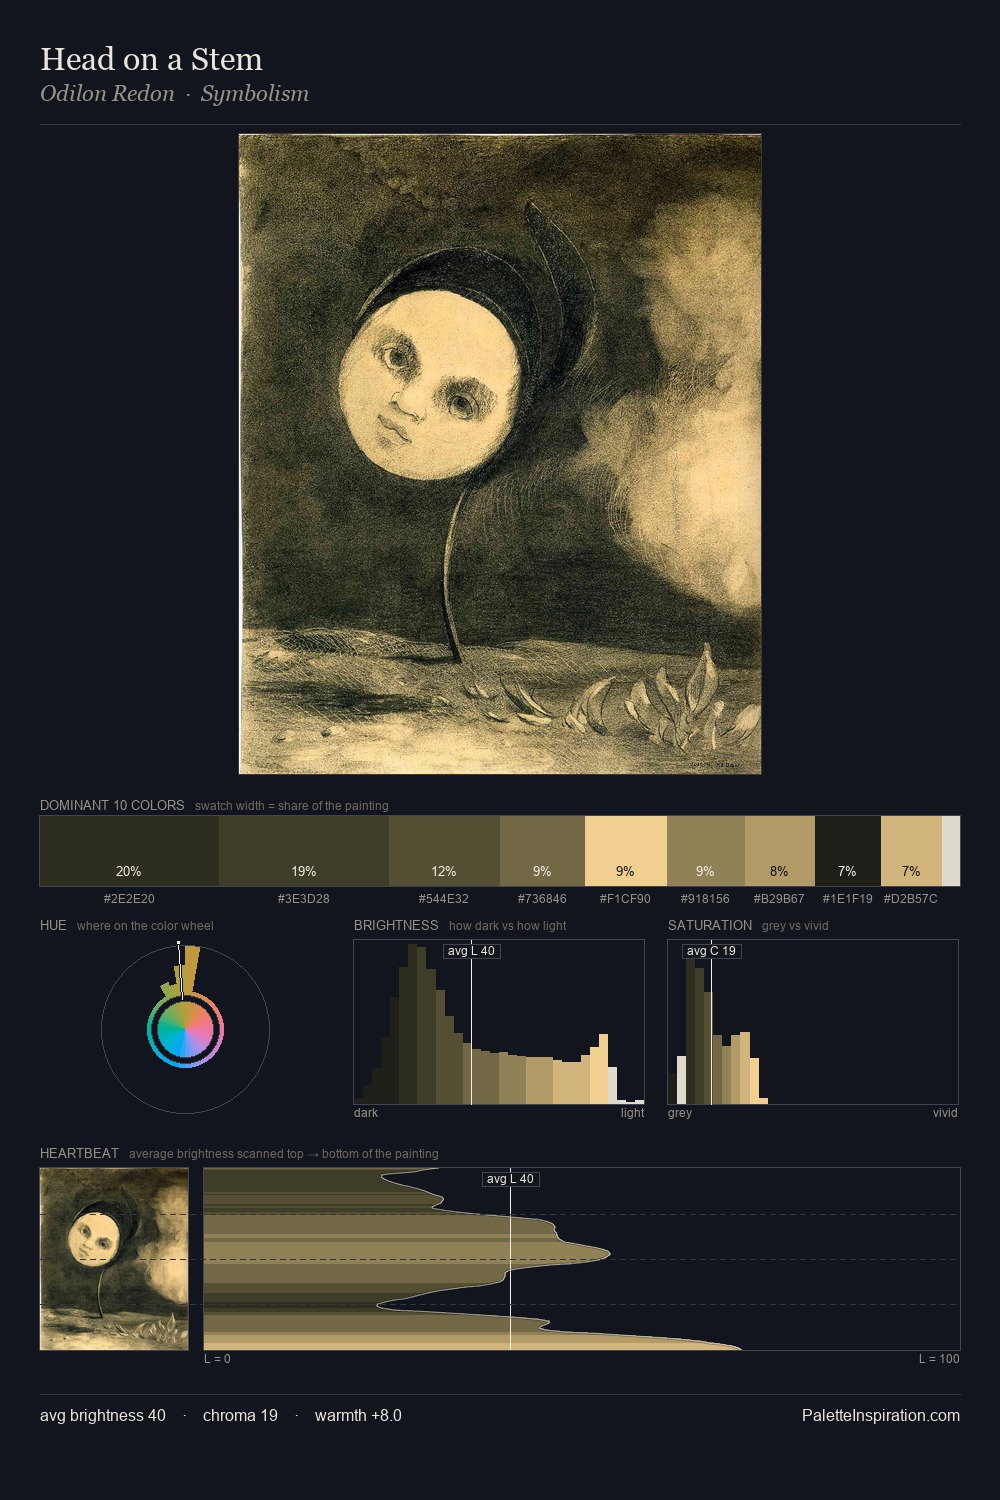1000x1500 pixels.
Task: Click 'grey vs vivid' caption
Action: 795,926
